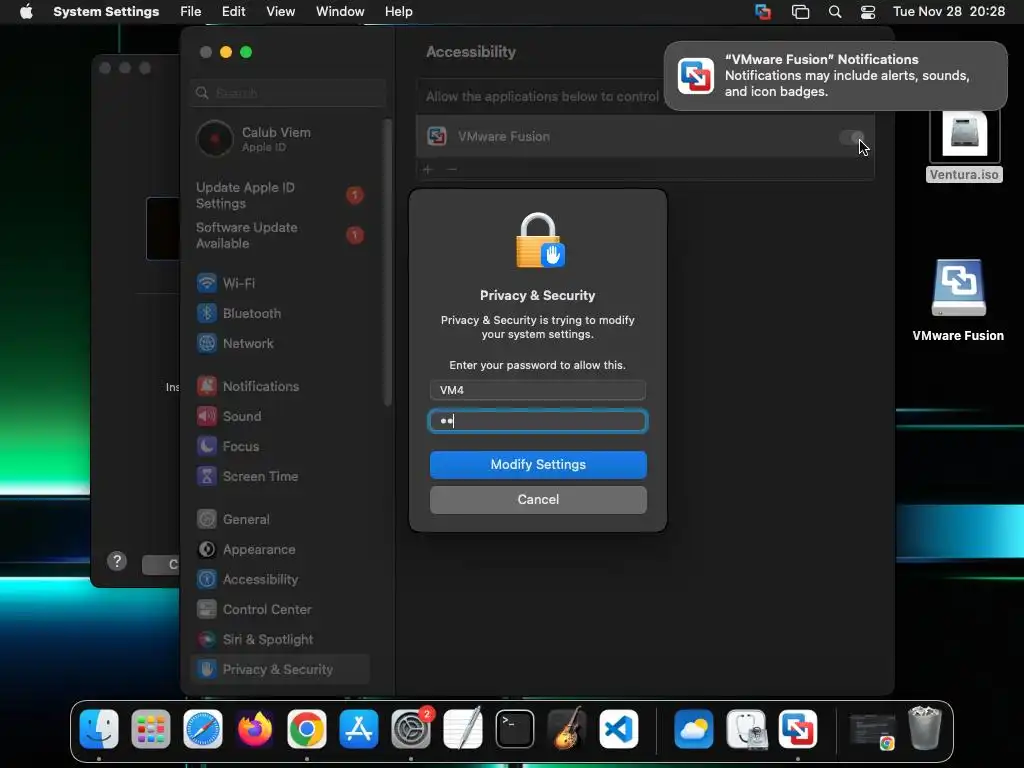The height and width of the screenshot is (768, 1024).
Task: Open Focus settings in sidebar
Action: click(x=281, y=447)
